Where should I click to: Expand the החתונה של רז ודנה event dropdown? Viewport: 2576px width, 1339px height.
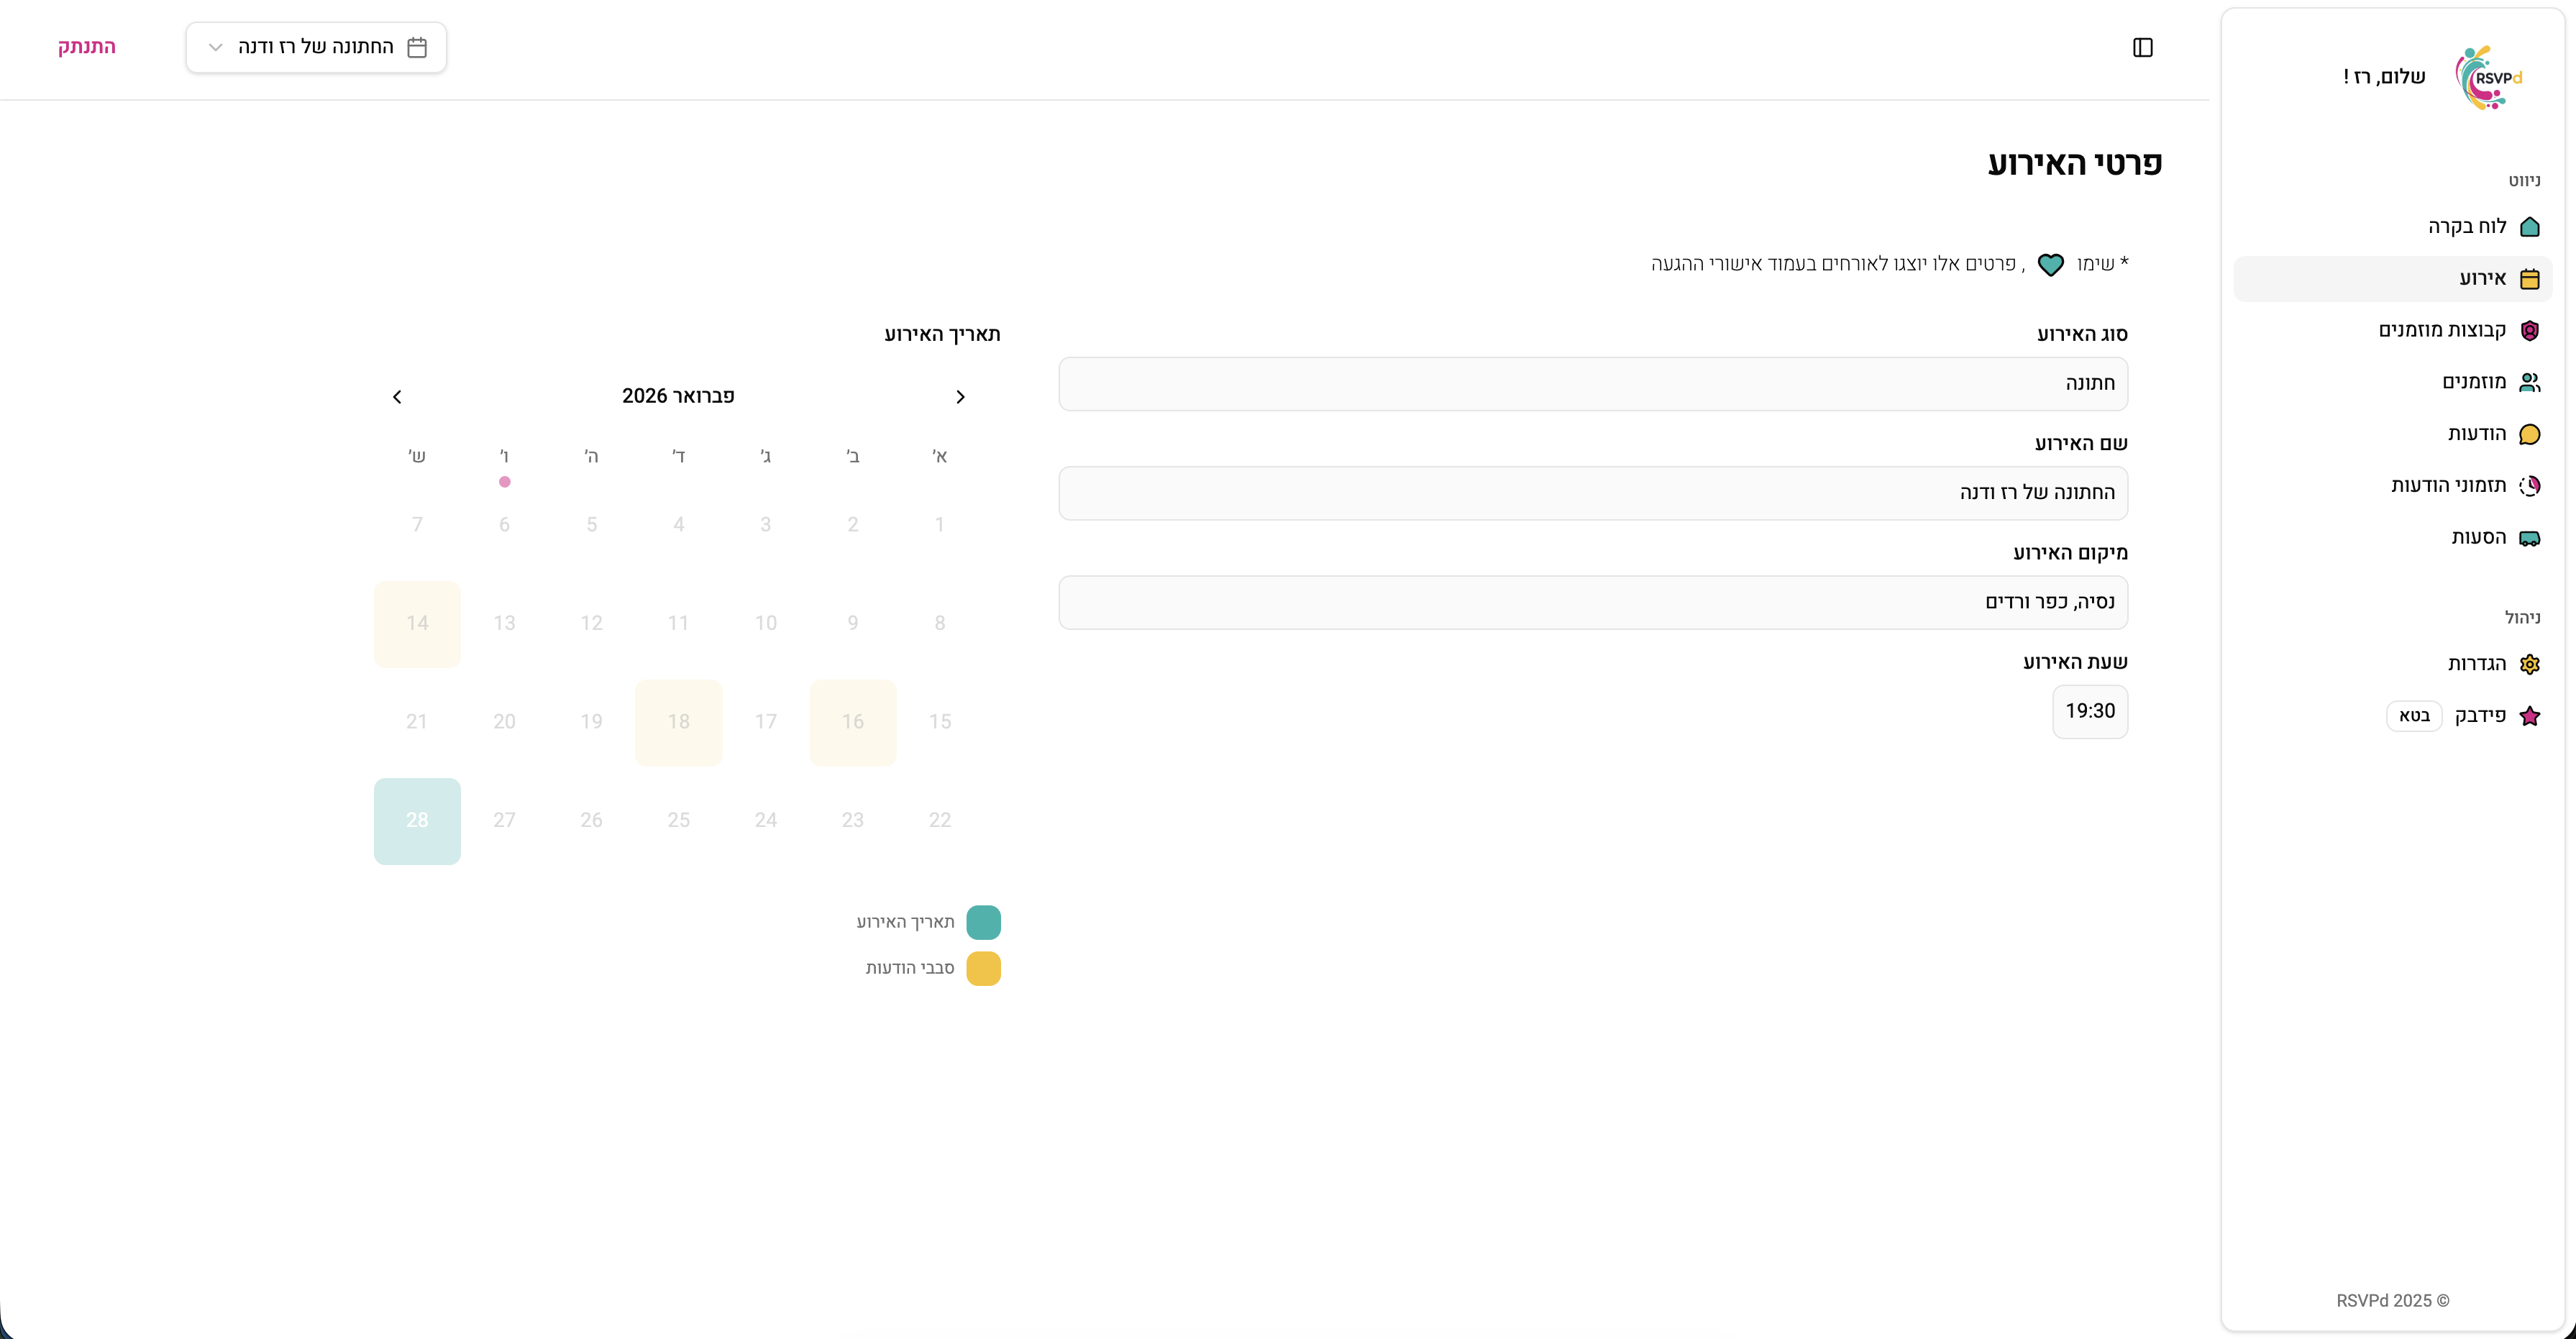(316, 47)
